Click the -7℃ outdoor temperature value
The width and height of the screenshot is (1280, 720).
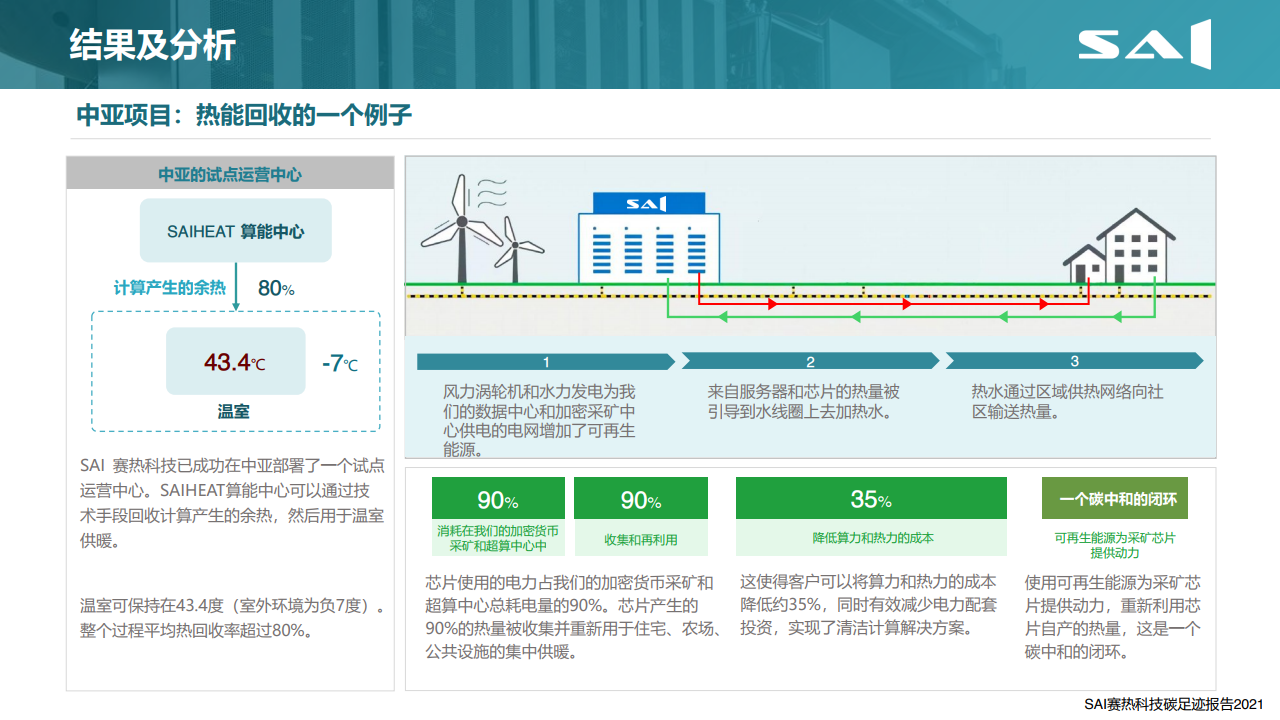pos(340,363)
